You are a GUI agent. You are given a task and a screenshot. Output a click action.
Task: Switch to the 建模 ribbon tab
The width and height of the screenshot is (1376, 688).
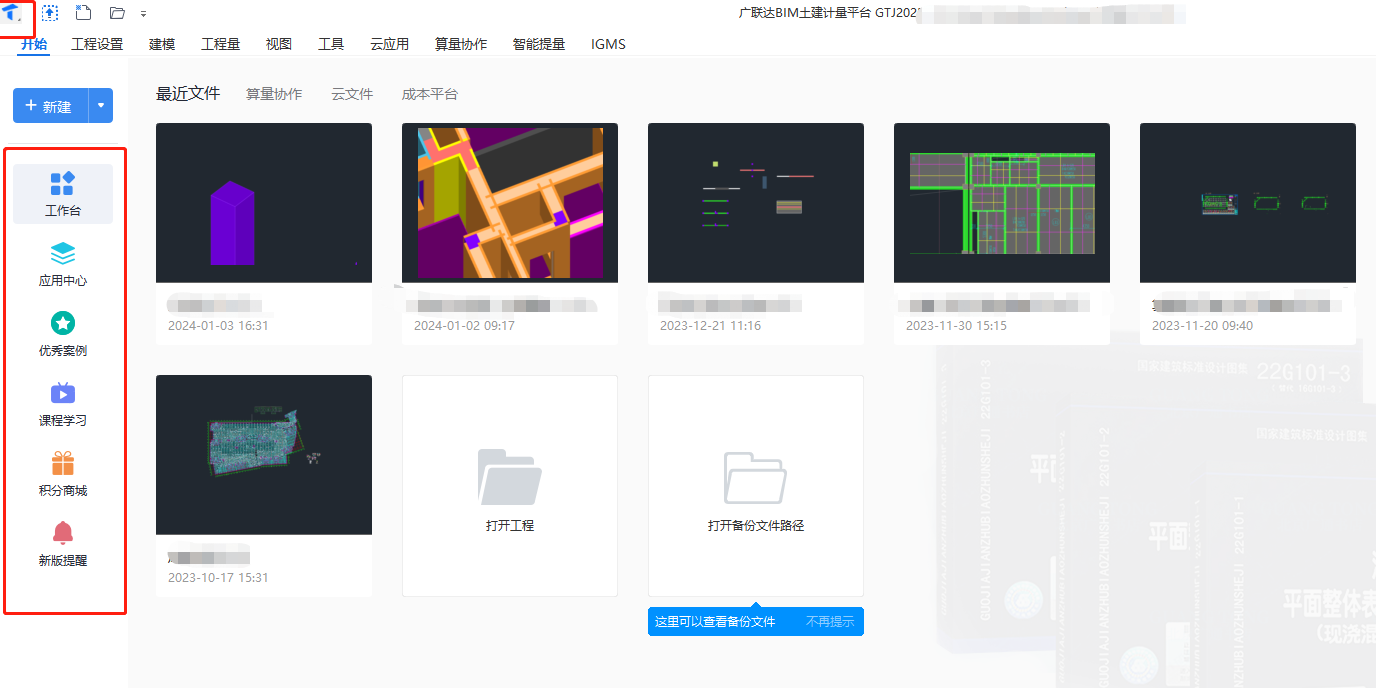click(162, 44)
